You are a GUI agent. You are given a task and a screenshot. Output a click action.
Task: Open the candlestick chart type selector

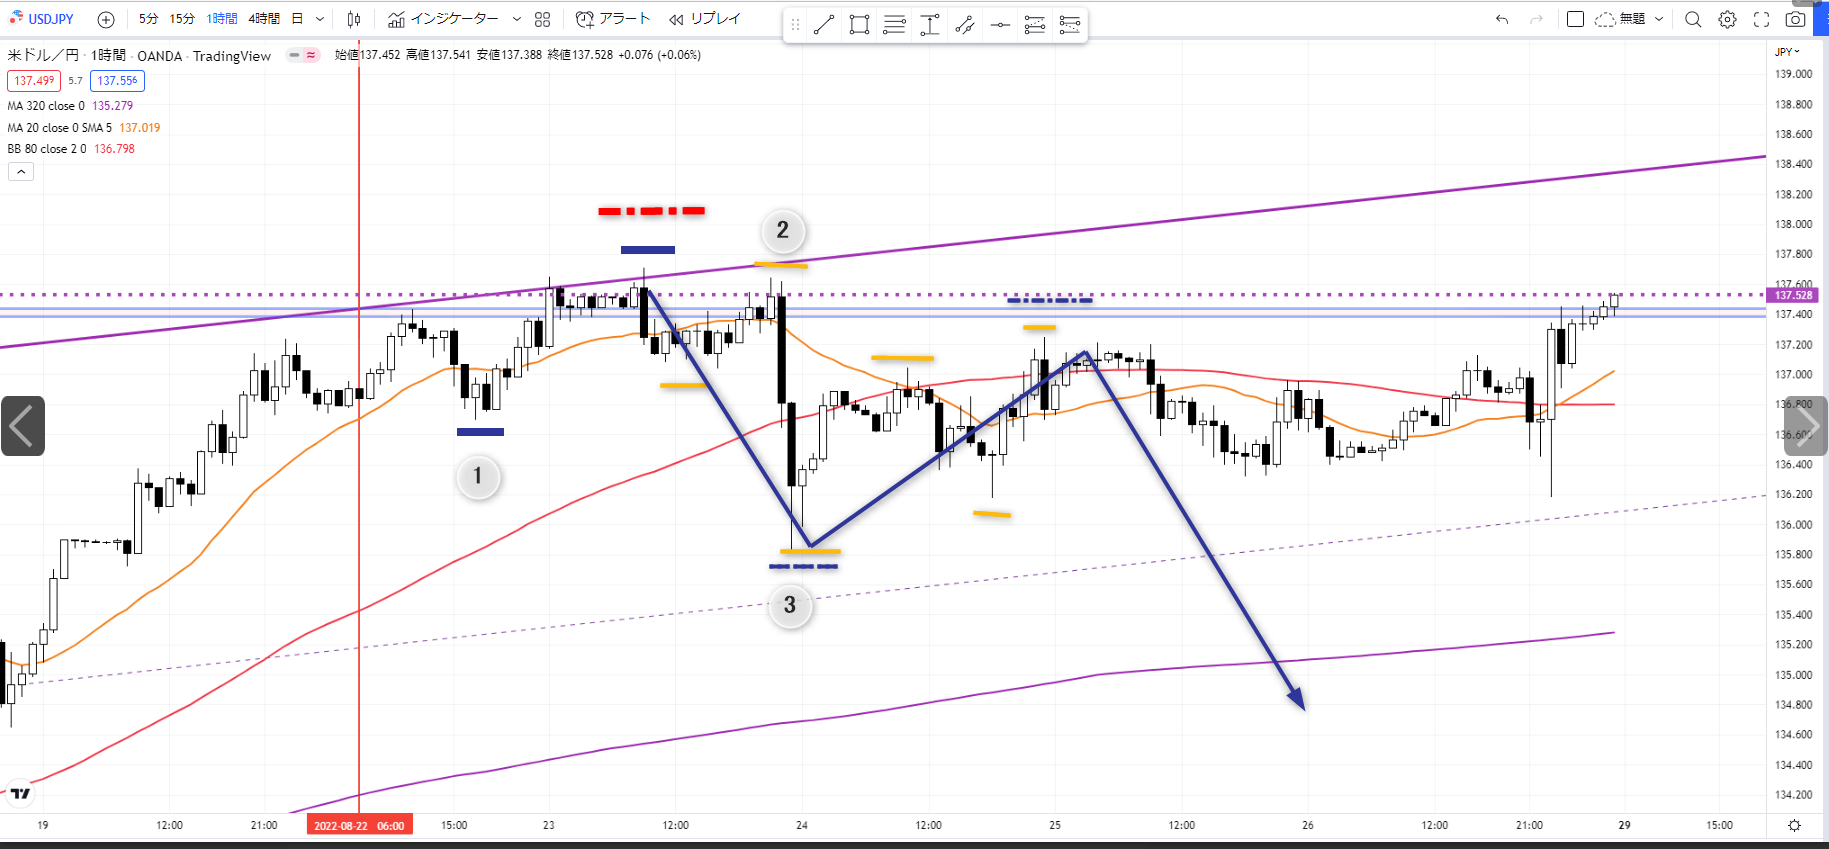354,19
